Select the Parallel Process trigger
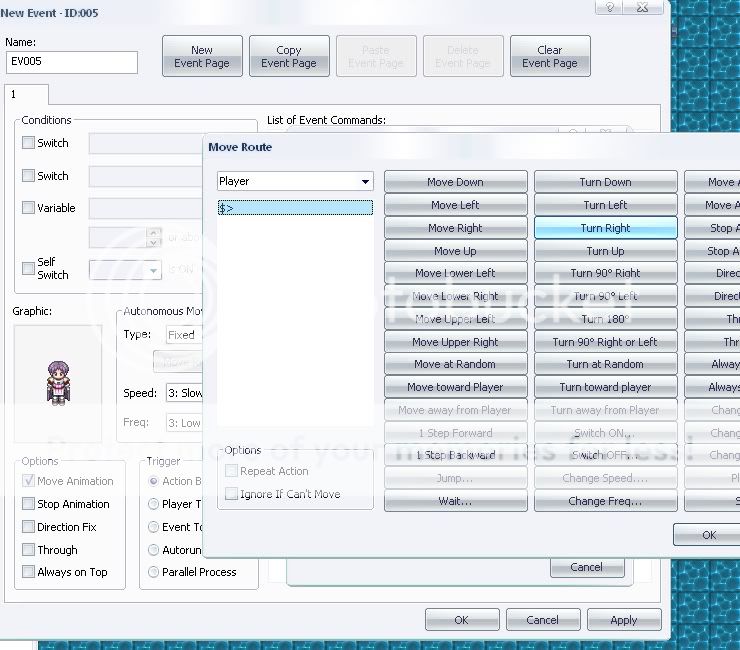The image size is (740, 650). 154,572
